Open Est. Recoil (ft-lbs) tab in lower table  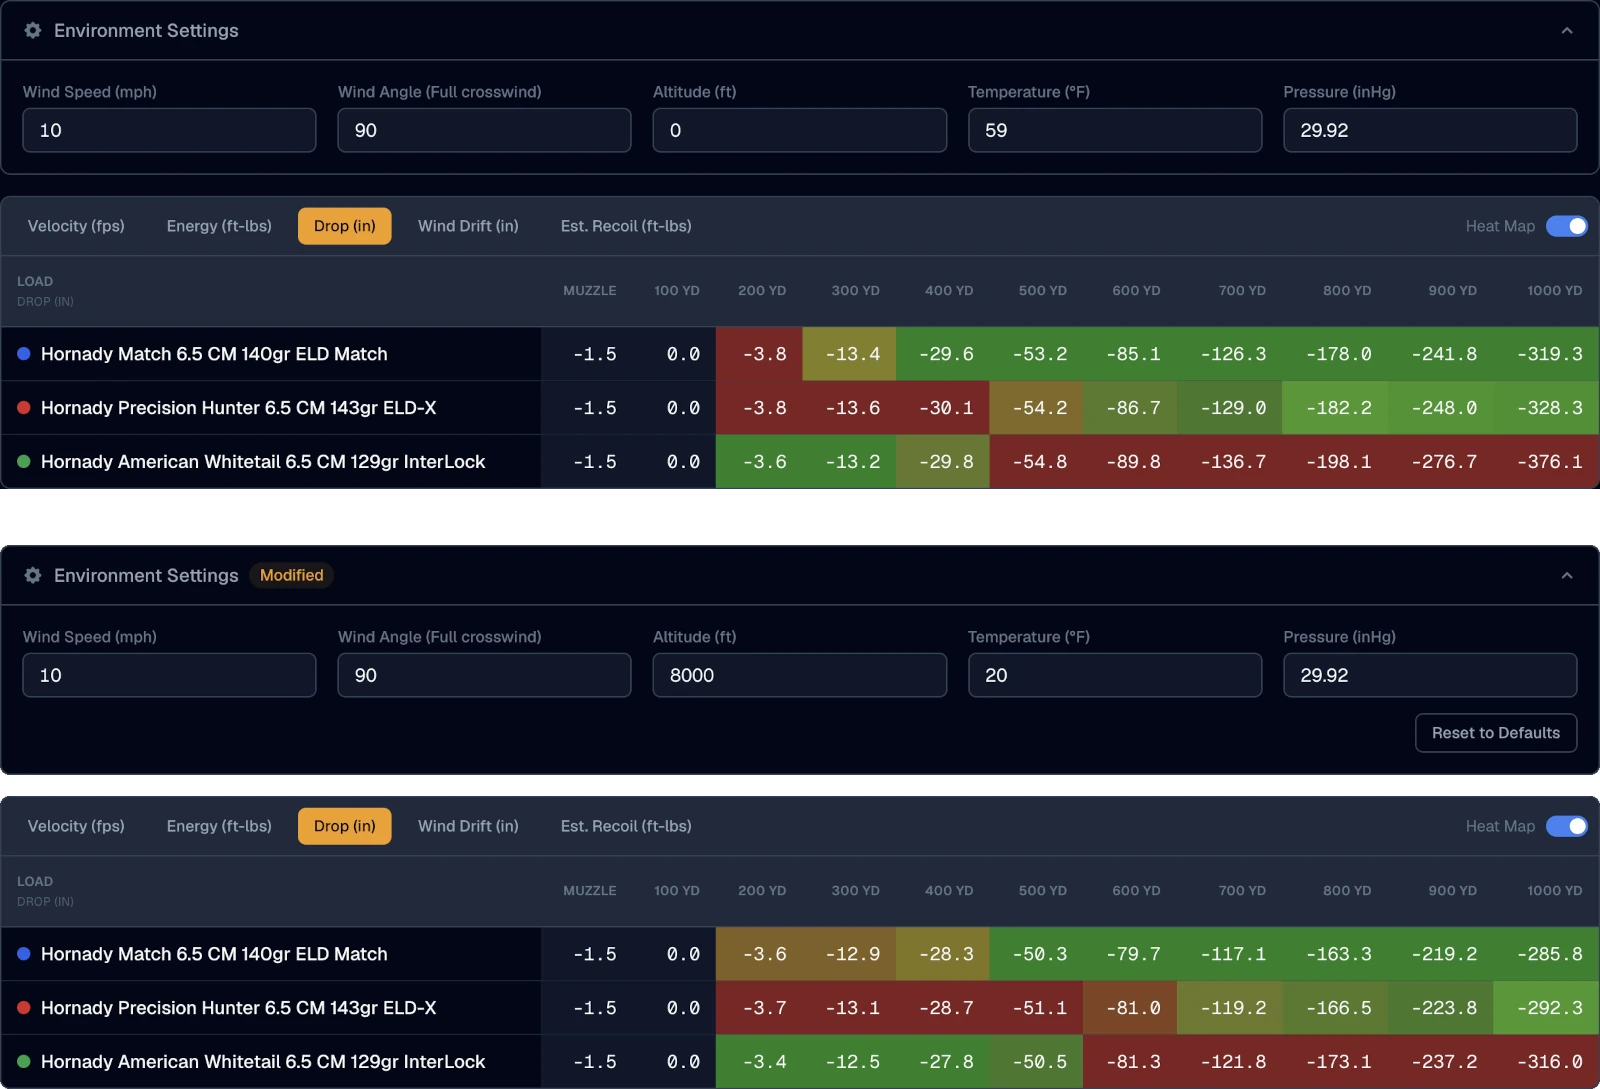626,826
